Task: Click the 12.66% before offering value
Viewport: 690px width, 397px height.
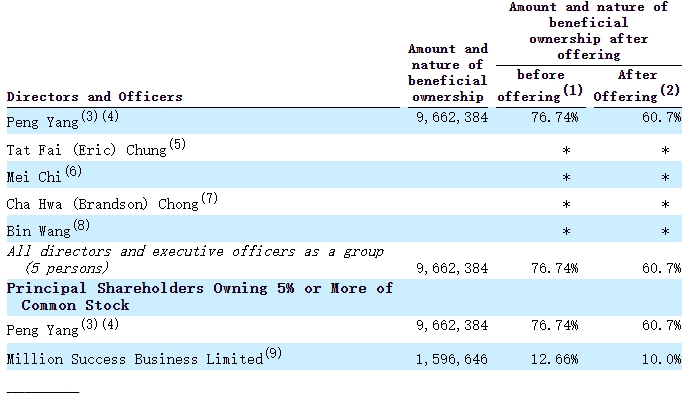Action: [x=554, y=360]
